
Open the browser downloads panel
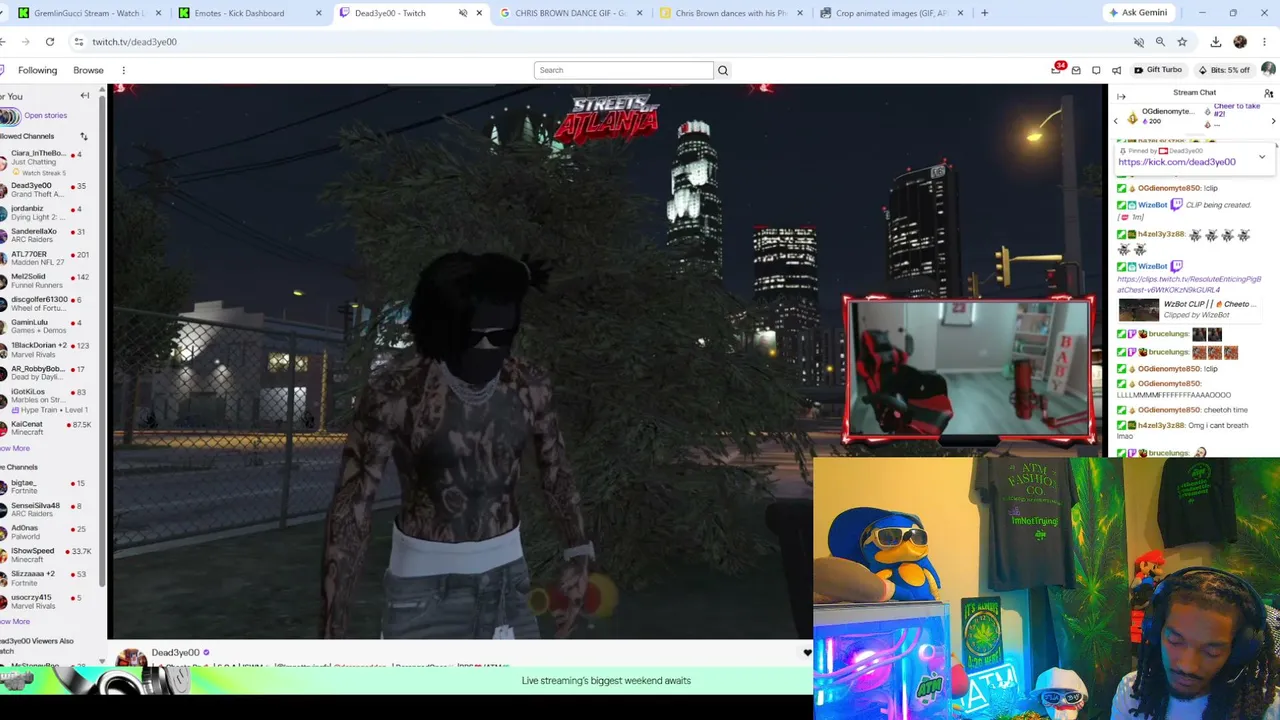pos(1216,42)
